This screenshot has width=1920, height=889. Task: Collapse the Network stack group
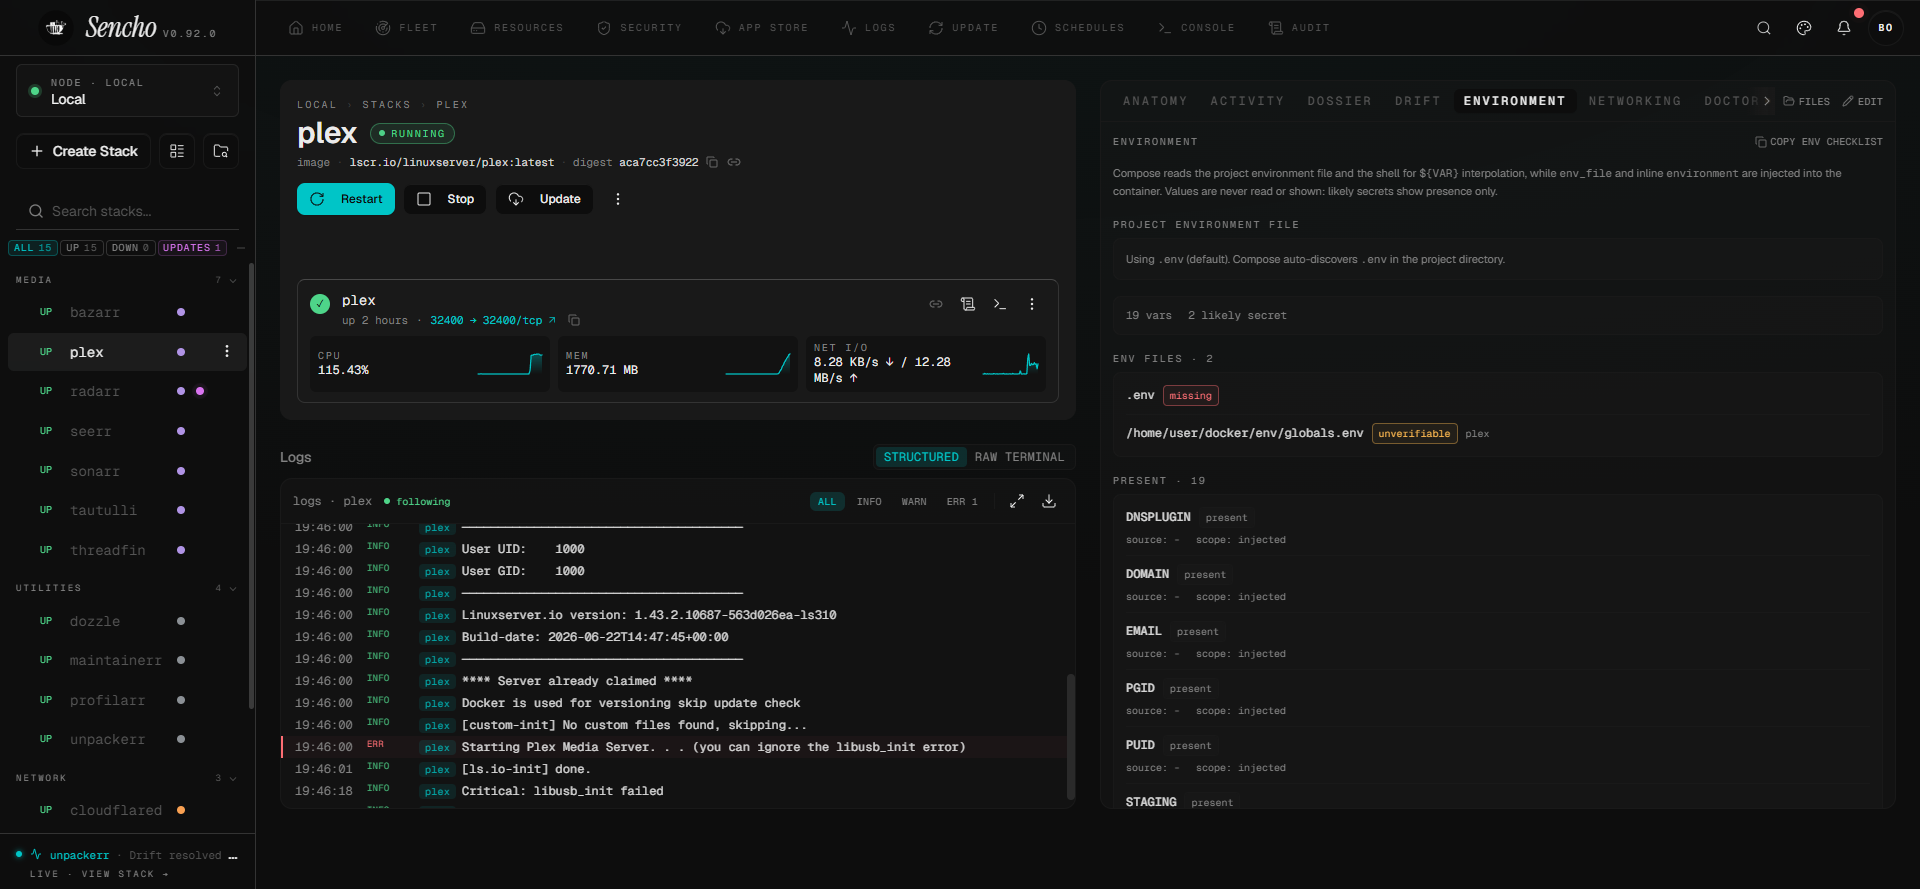232,778
